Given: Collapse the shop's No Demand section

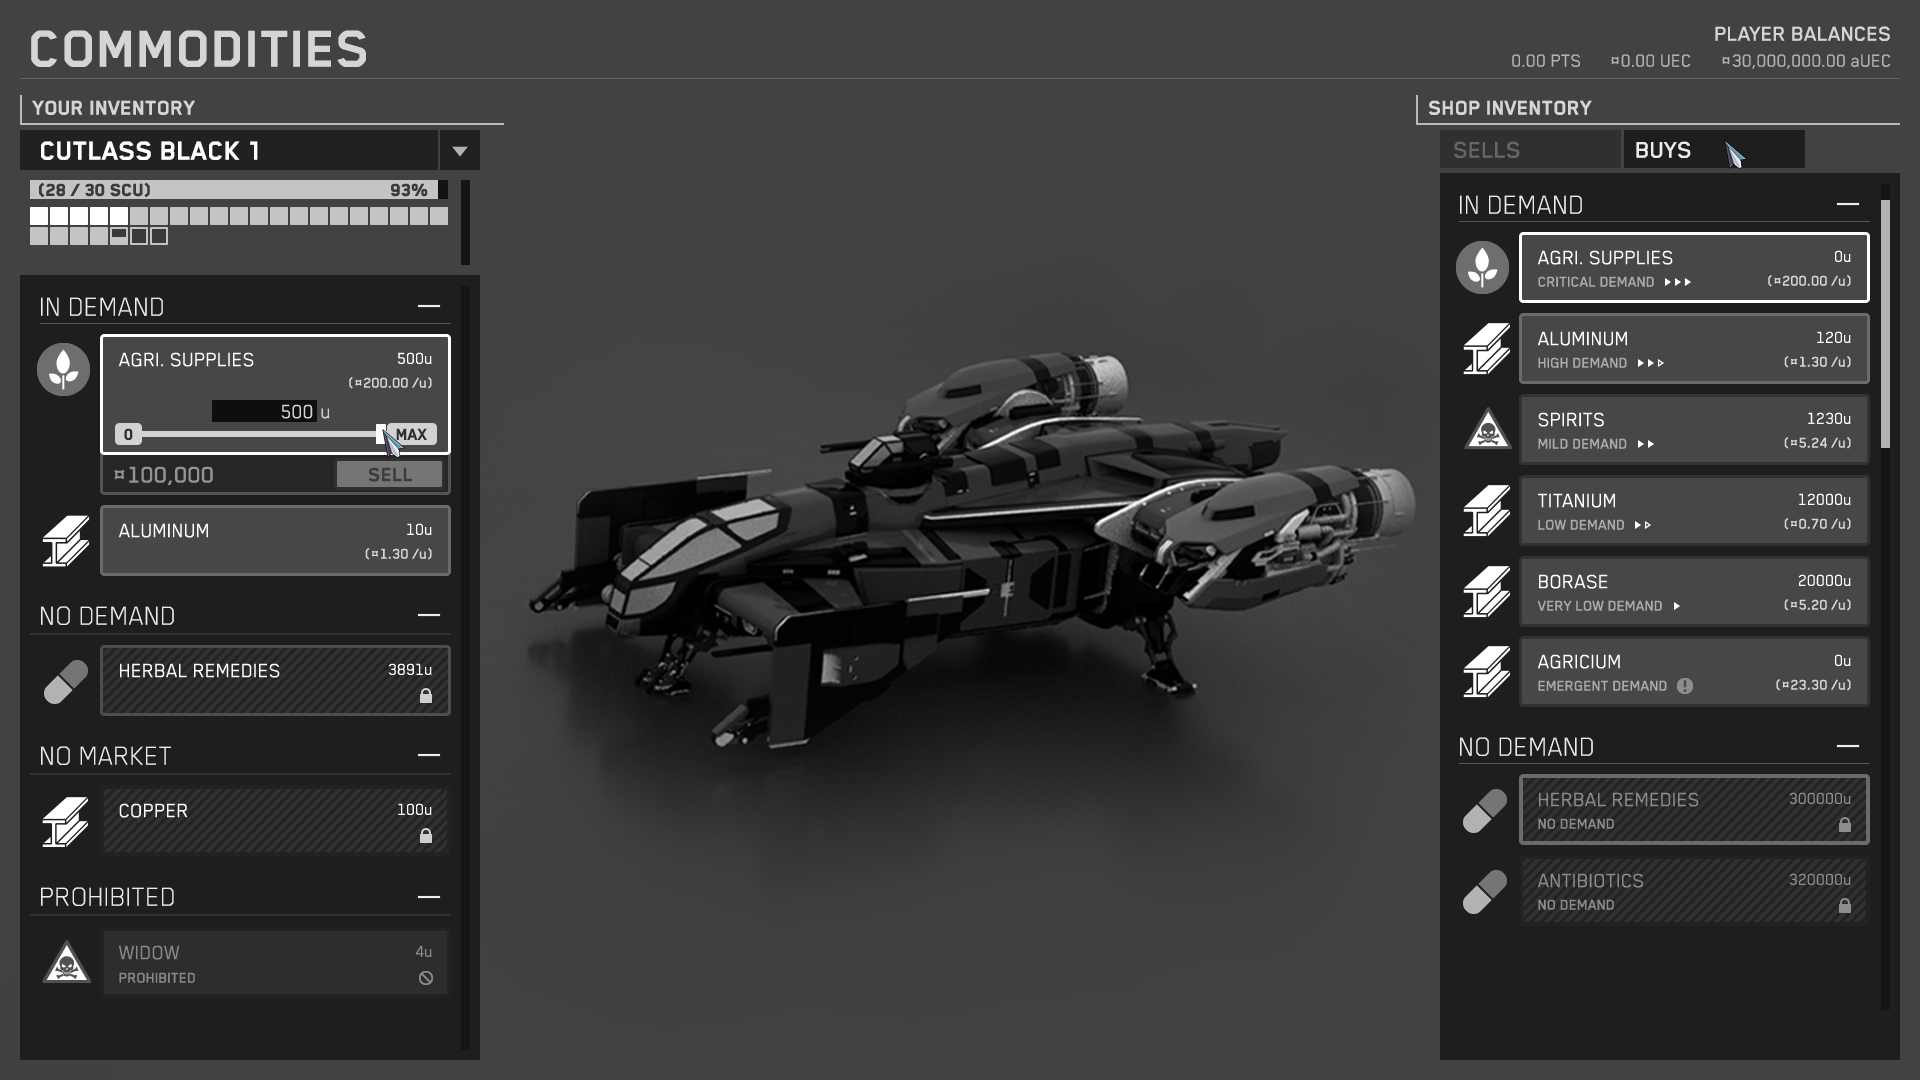Looking at the screenshot, I should pos(1847,746).
